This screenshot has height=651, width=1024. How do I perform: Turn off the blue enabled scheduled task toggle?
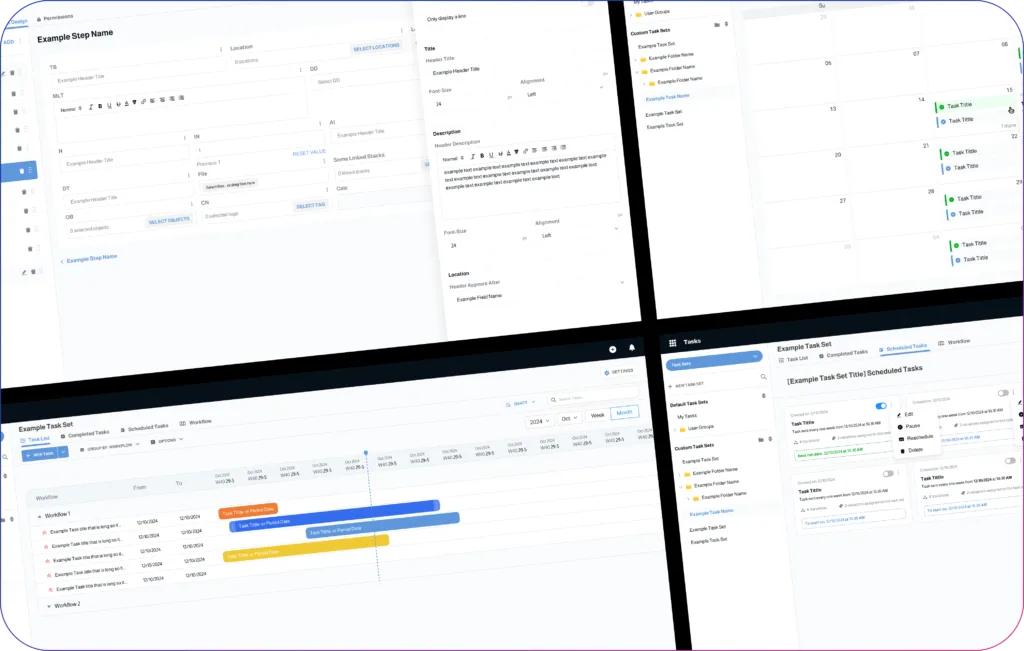click(x=881, y=406)
